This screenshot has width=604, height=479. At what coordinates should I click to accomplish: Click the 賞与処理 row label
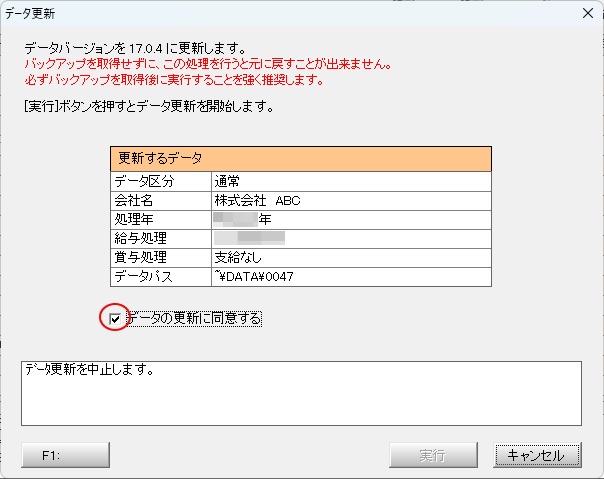pyautogui.click(x=160, y=257)
